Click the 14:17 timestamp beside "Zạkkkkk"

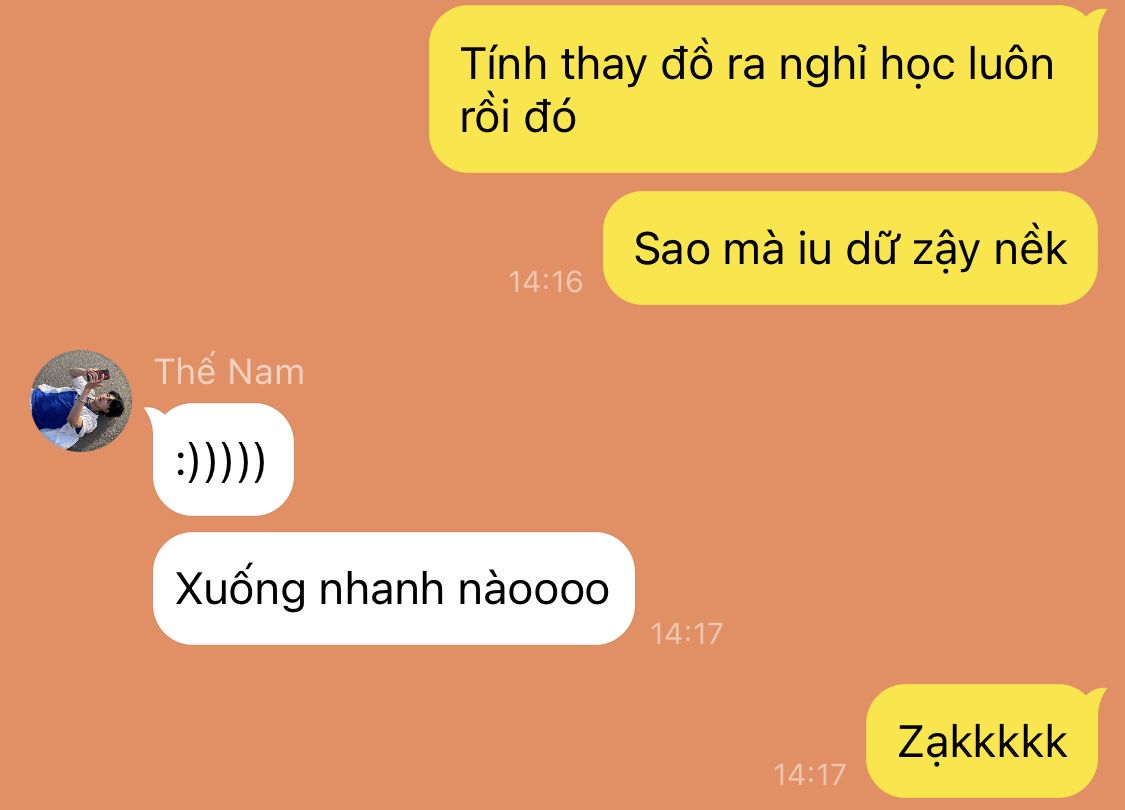(809, 775)
